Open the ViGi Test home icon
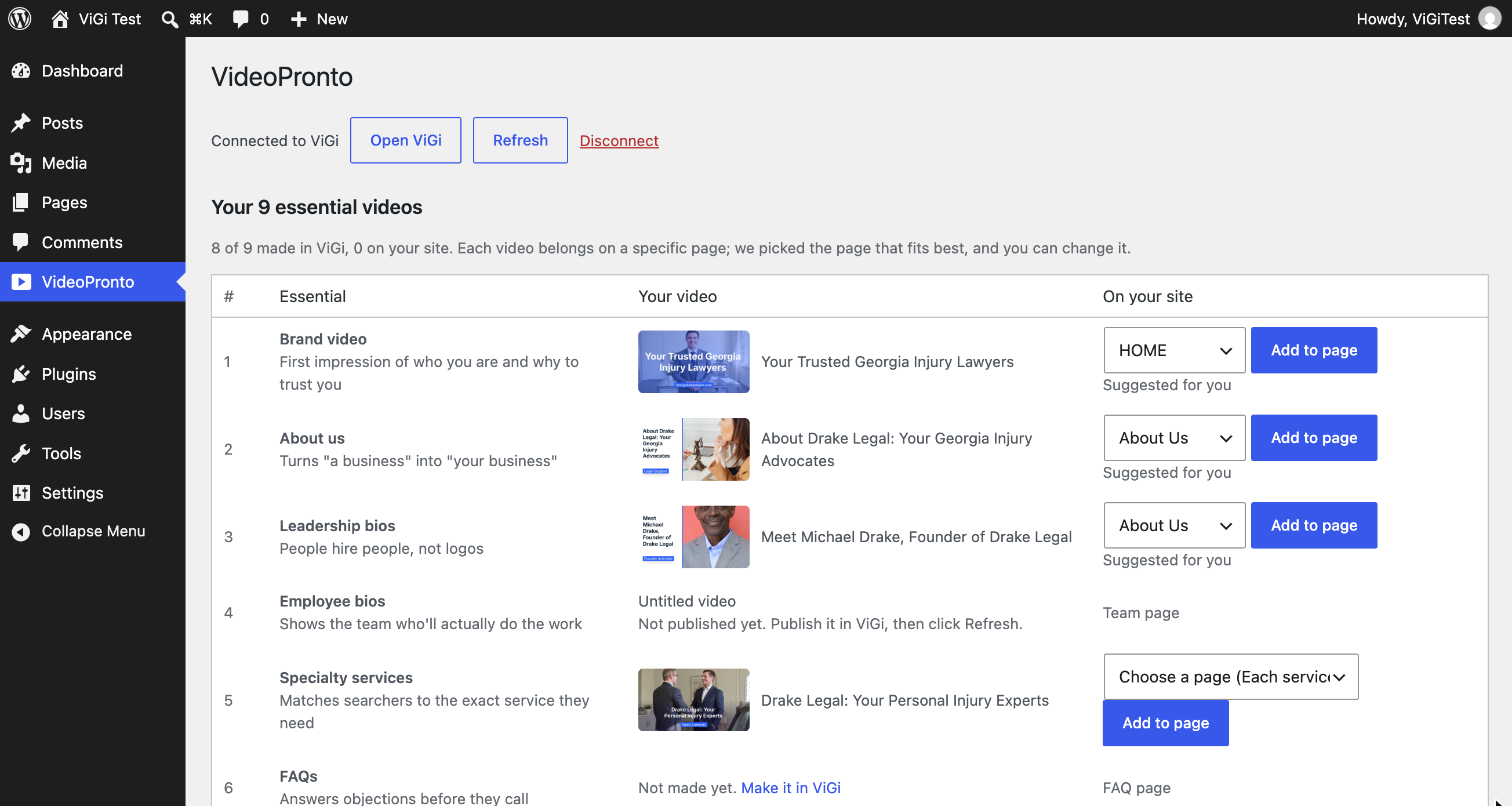1512x806 pixels. coord(61,19)
